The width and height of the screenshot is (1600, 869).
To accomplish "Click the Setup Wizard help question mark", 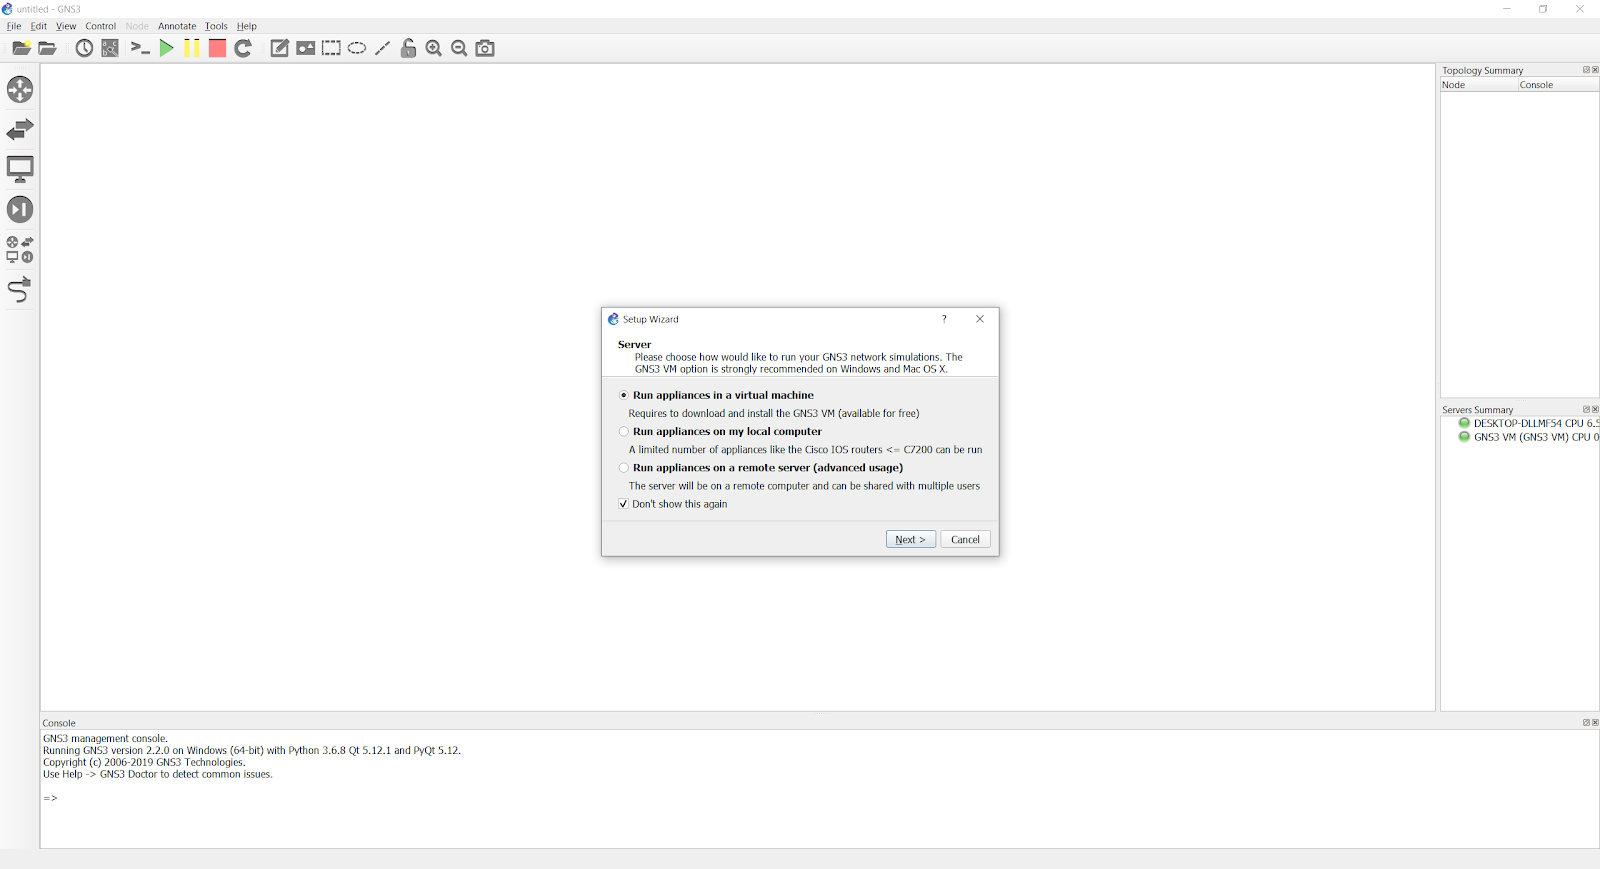I will point(944,319).
